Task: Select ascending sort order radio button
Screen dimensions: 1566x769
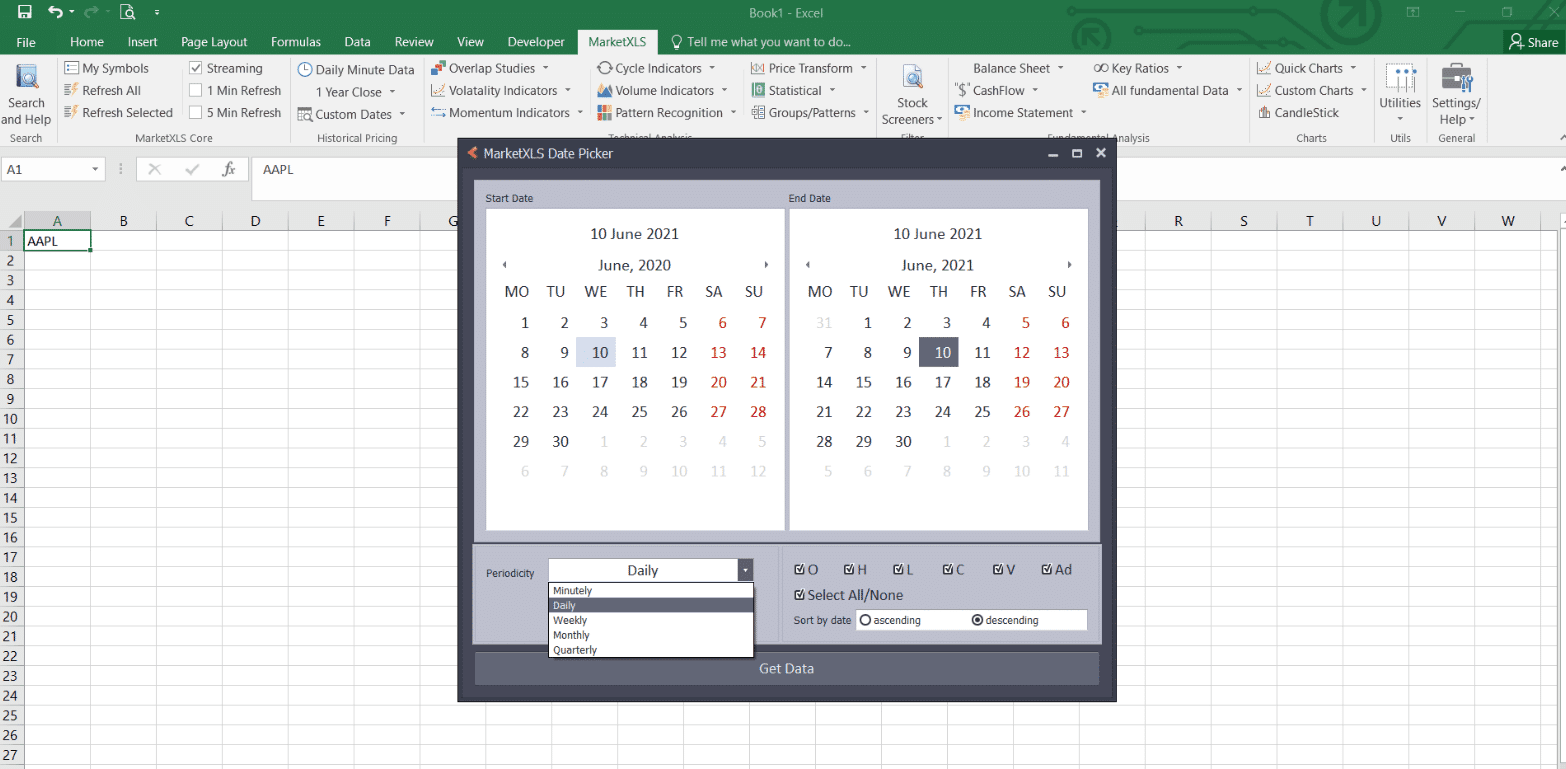Action: [865, 621]
